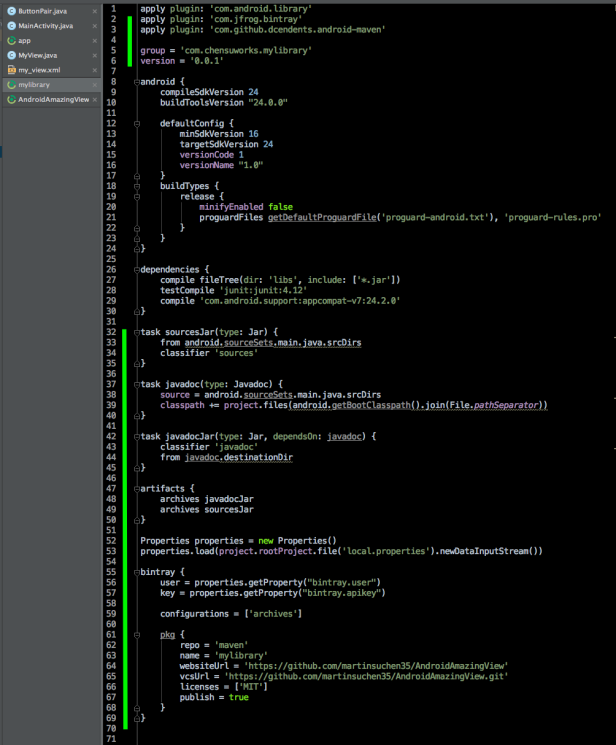616x745 pixels.
Task: Close the my_view.xml tab
Action: click(95, 70)
